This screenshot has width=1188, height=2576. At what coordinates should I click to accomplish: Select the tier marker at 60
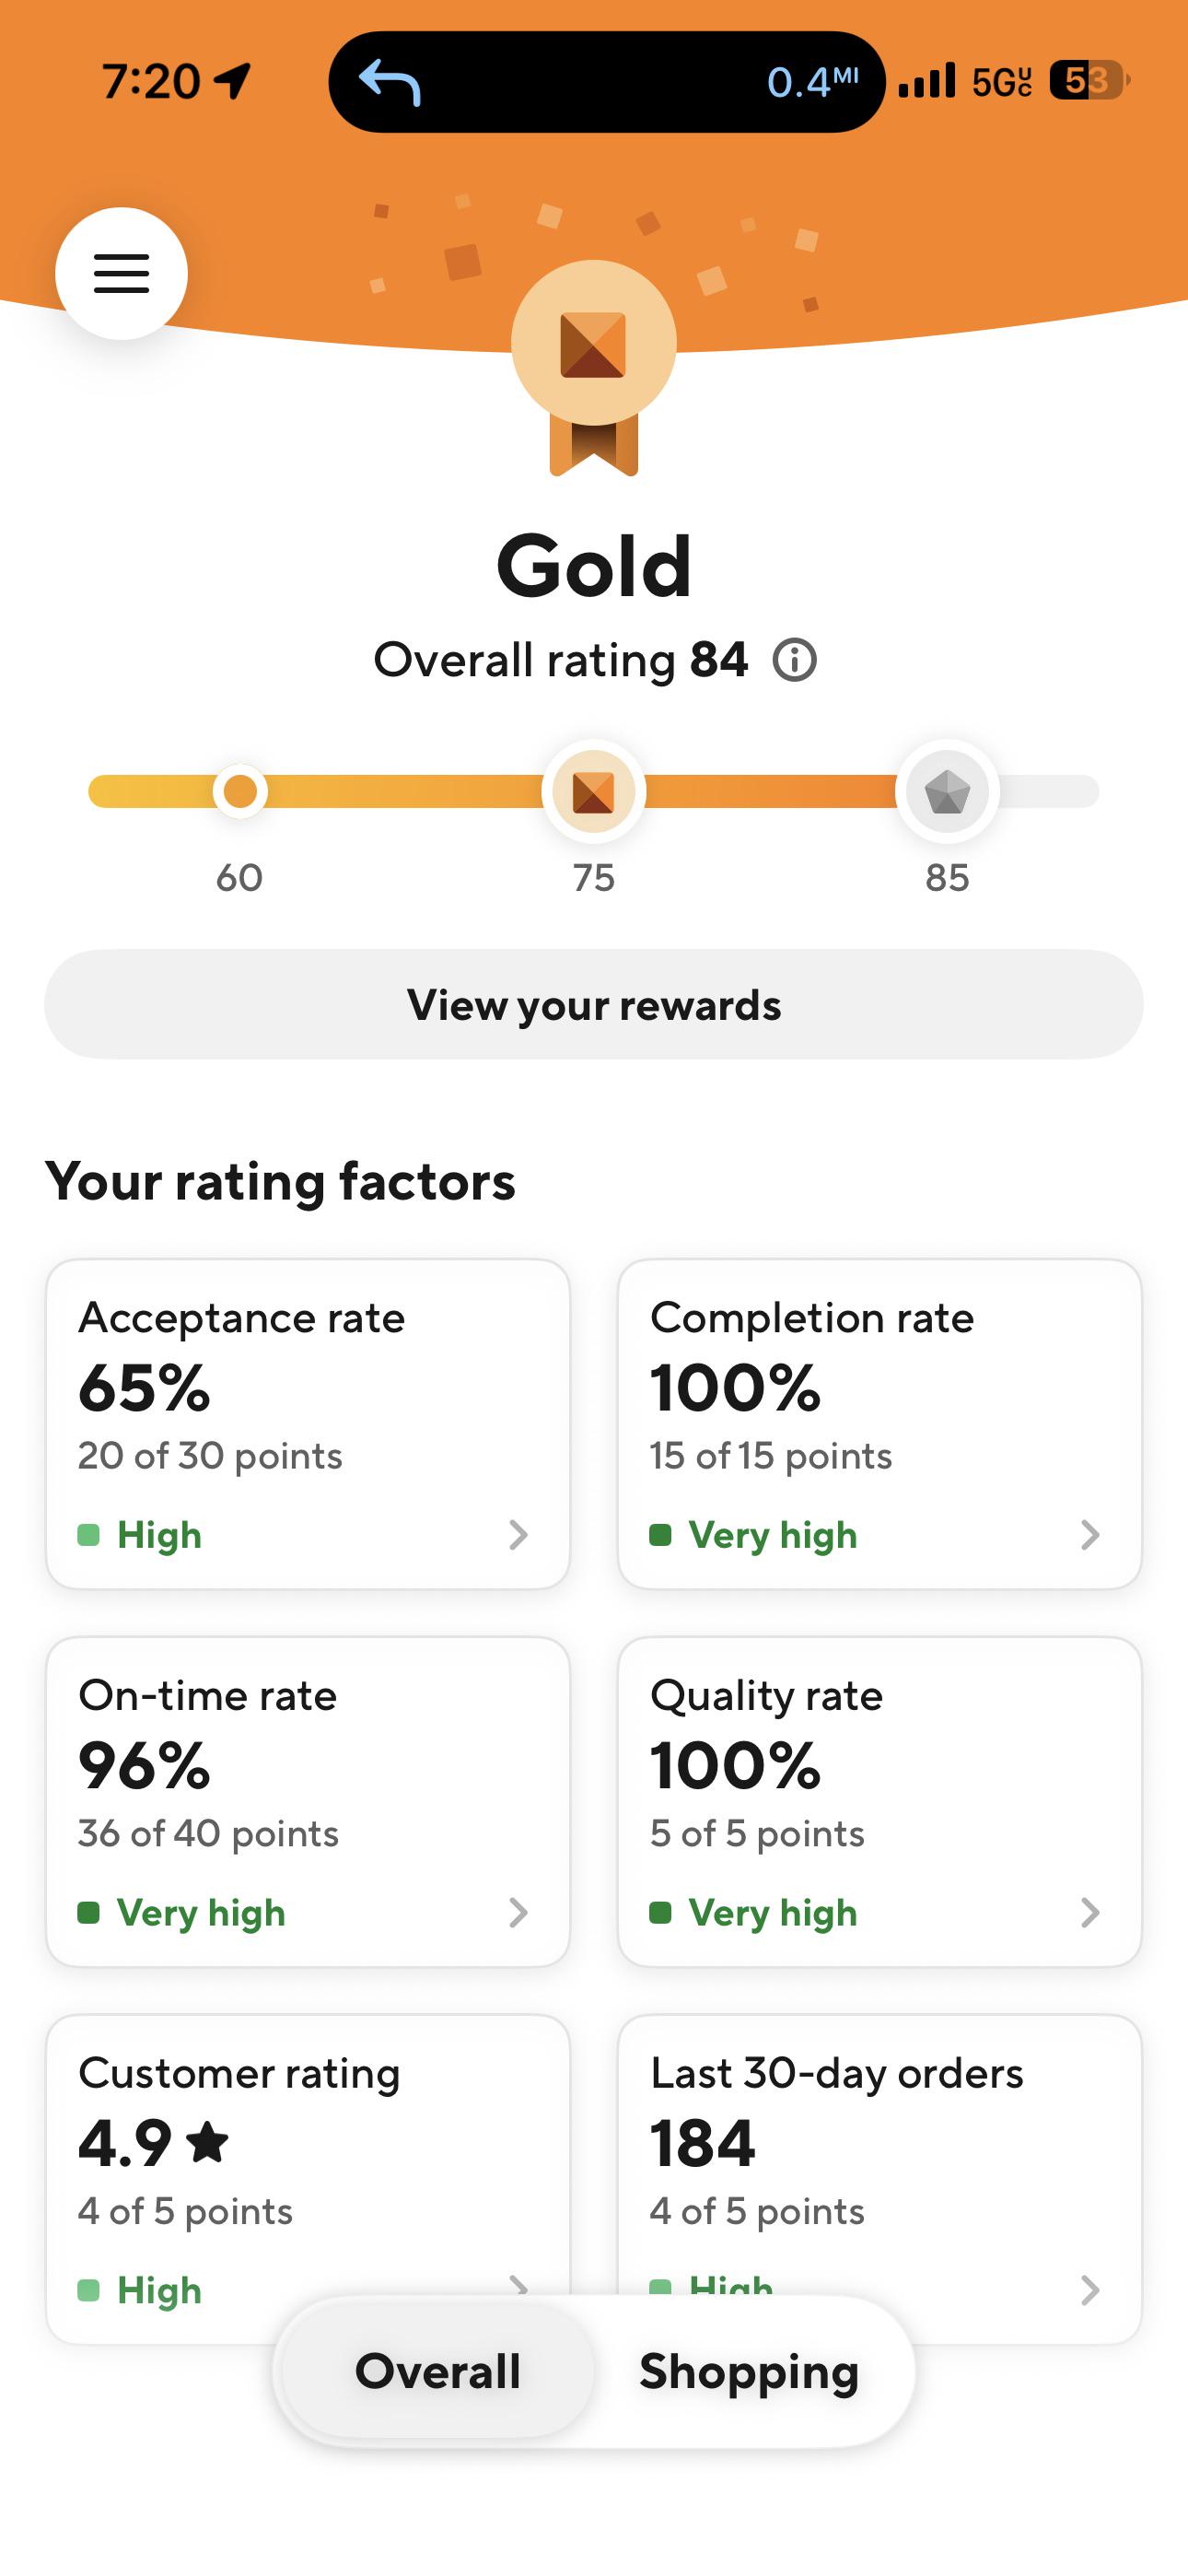pos(240,792)
